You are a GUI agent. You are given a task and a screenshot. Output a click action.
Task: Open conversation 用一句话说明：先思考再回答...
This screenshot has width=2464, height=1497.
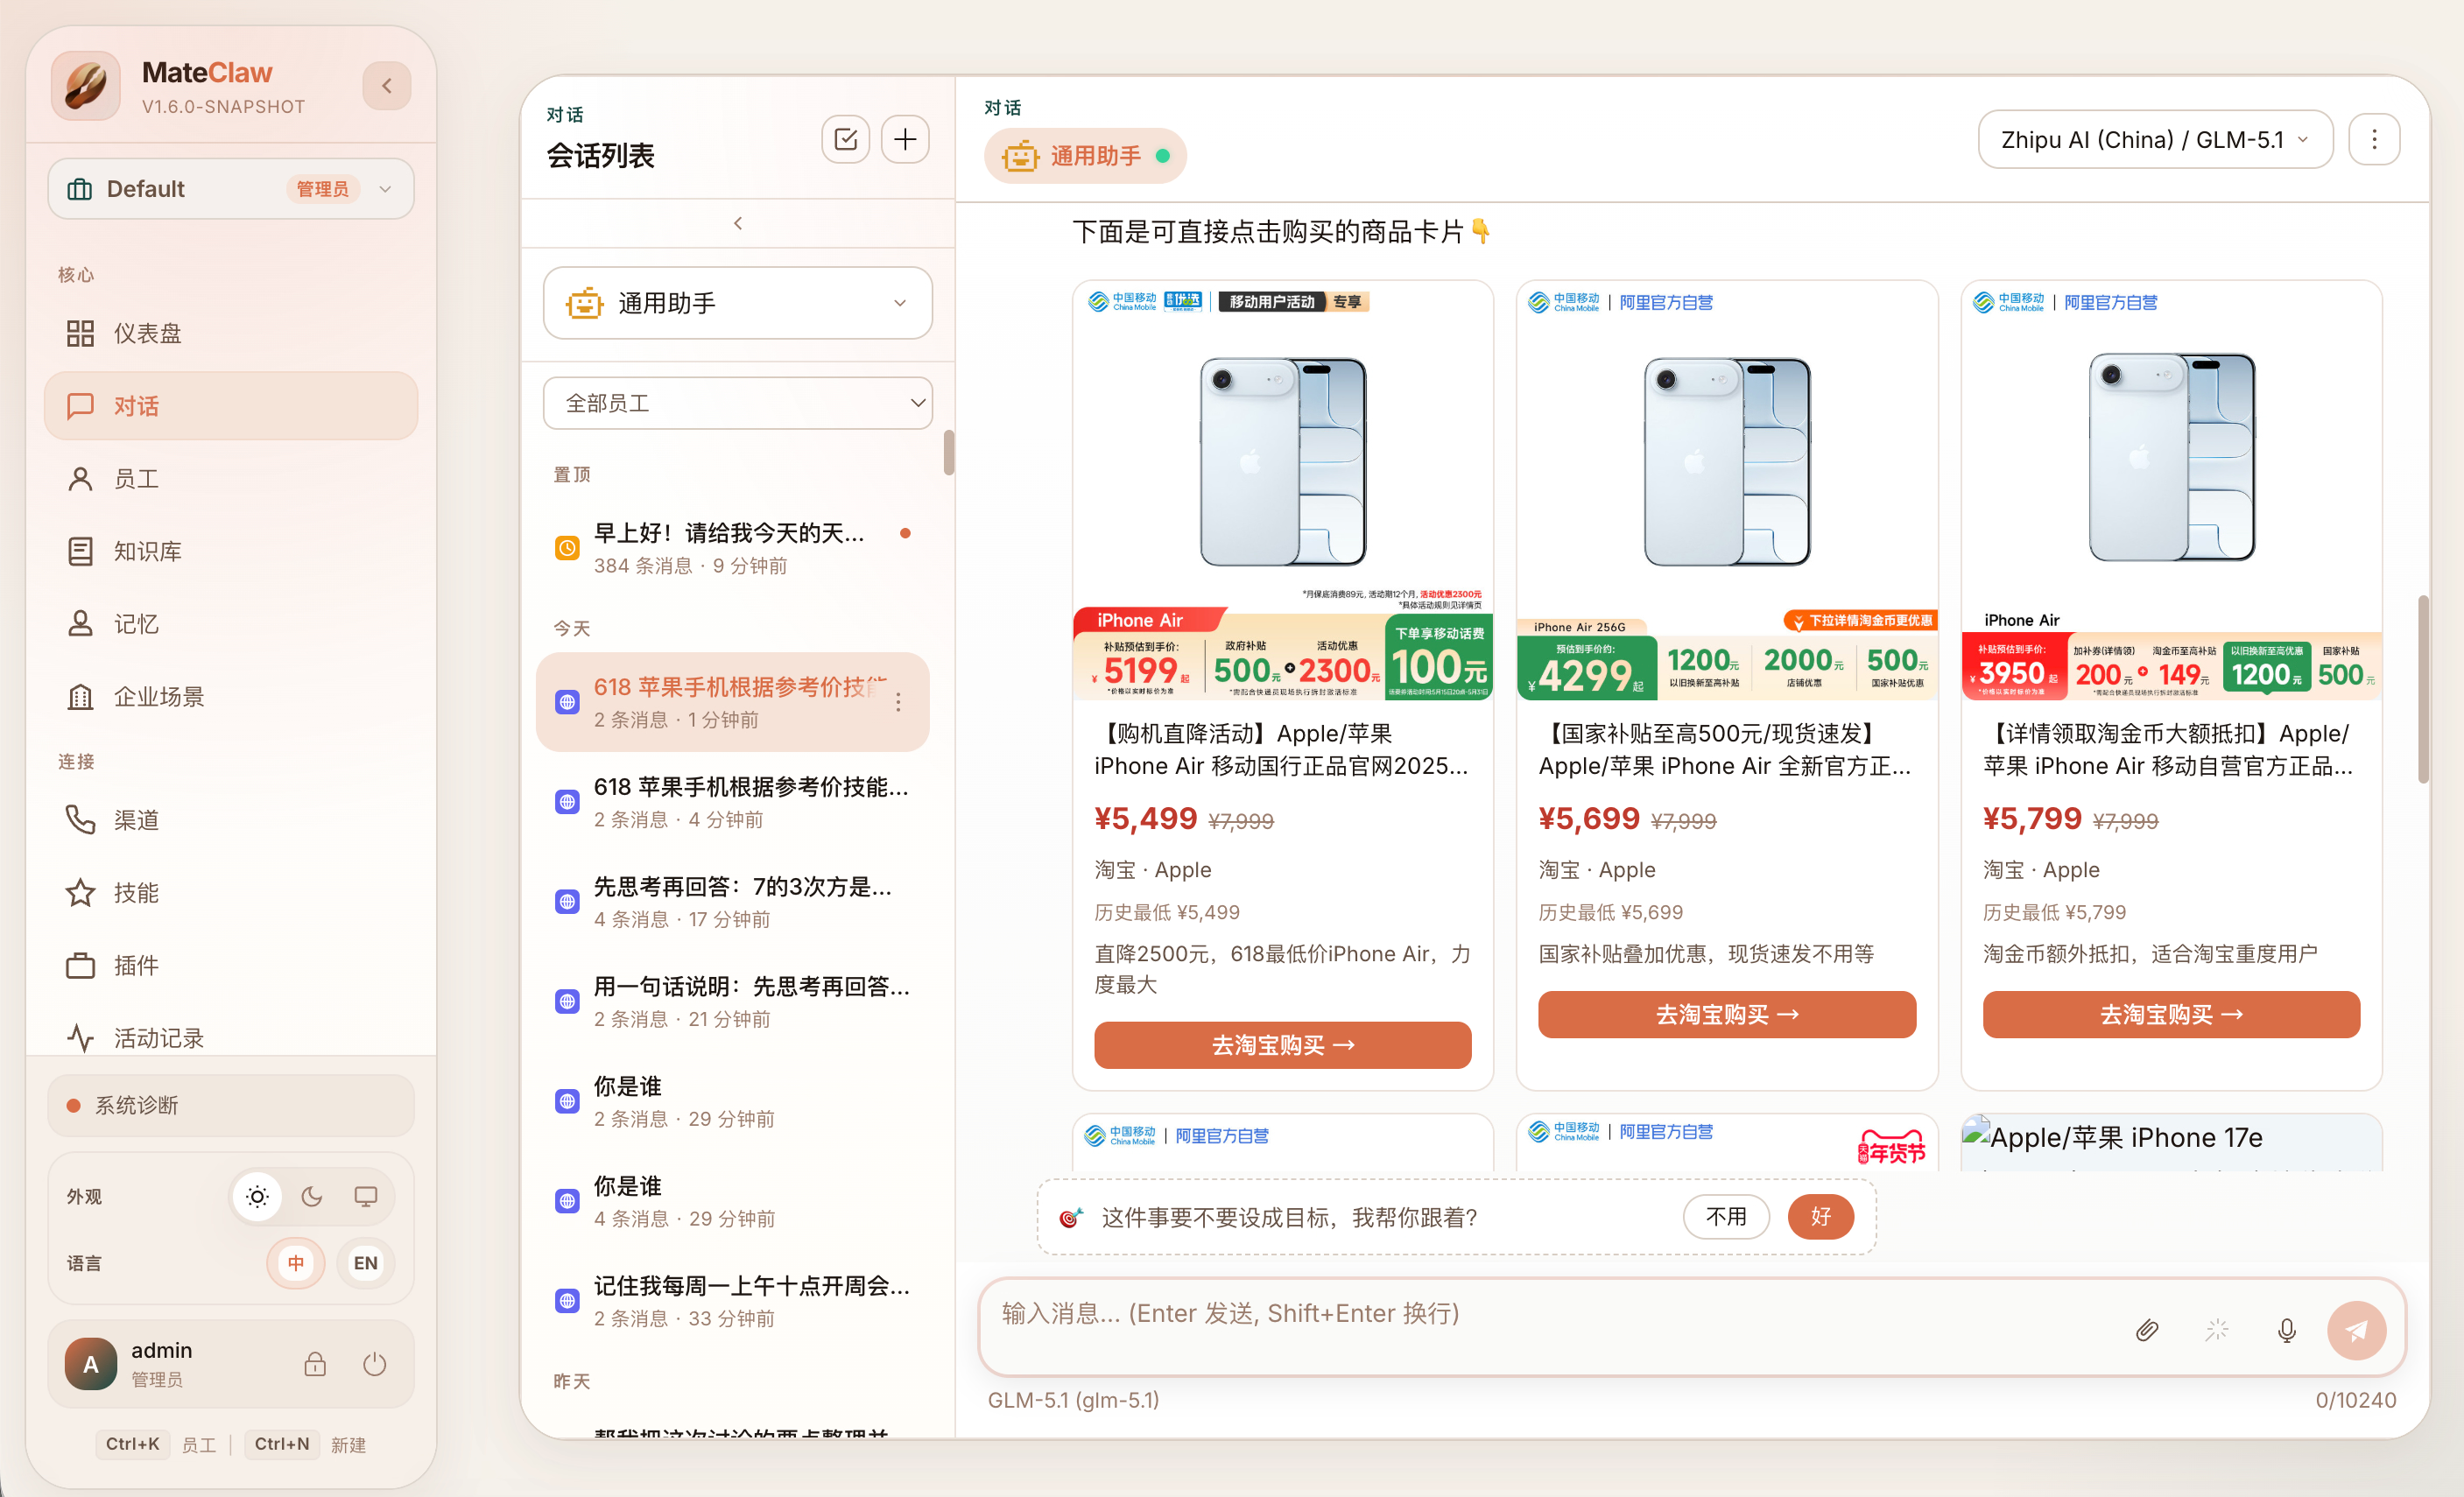[733, 1002]
